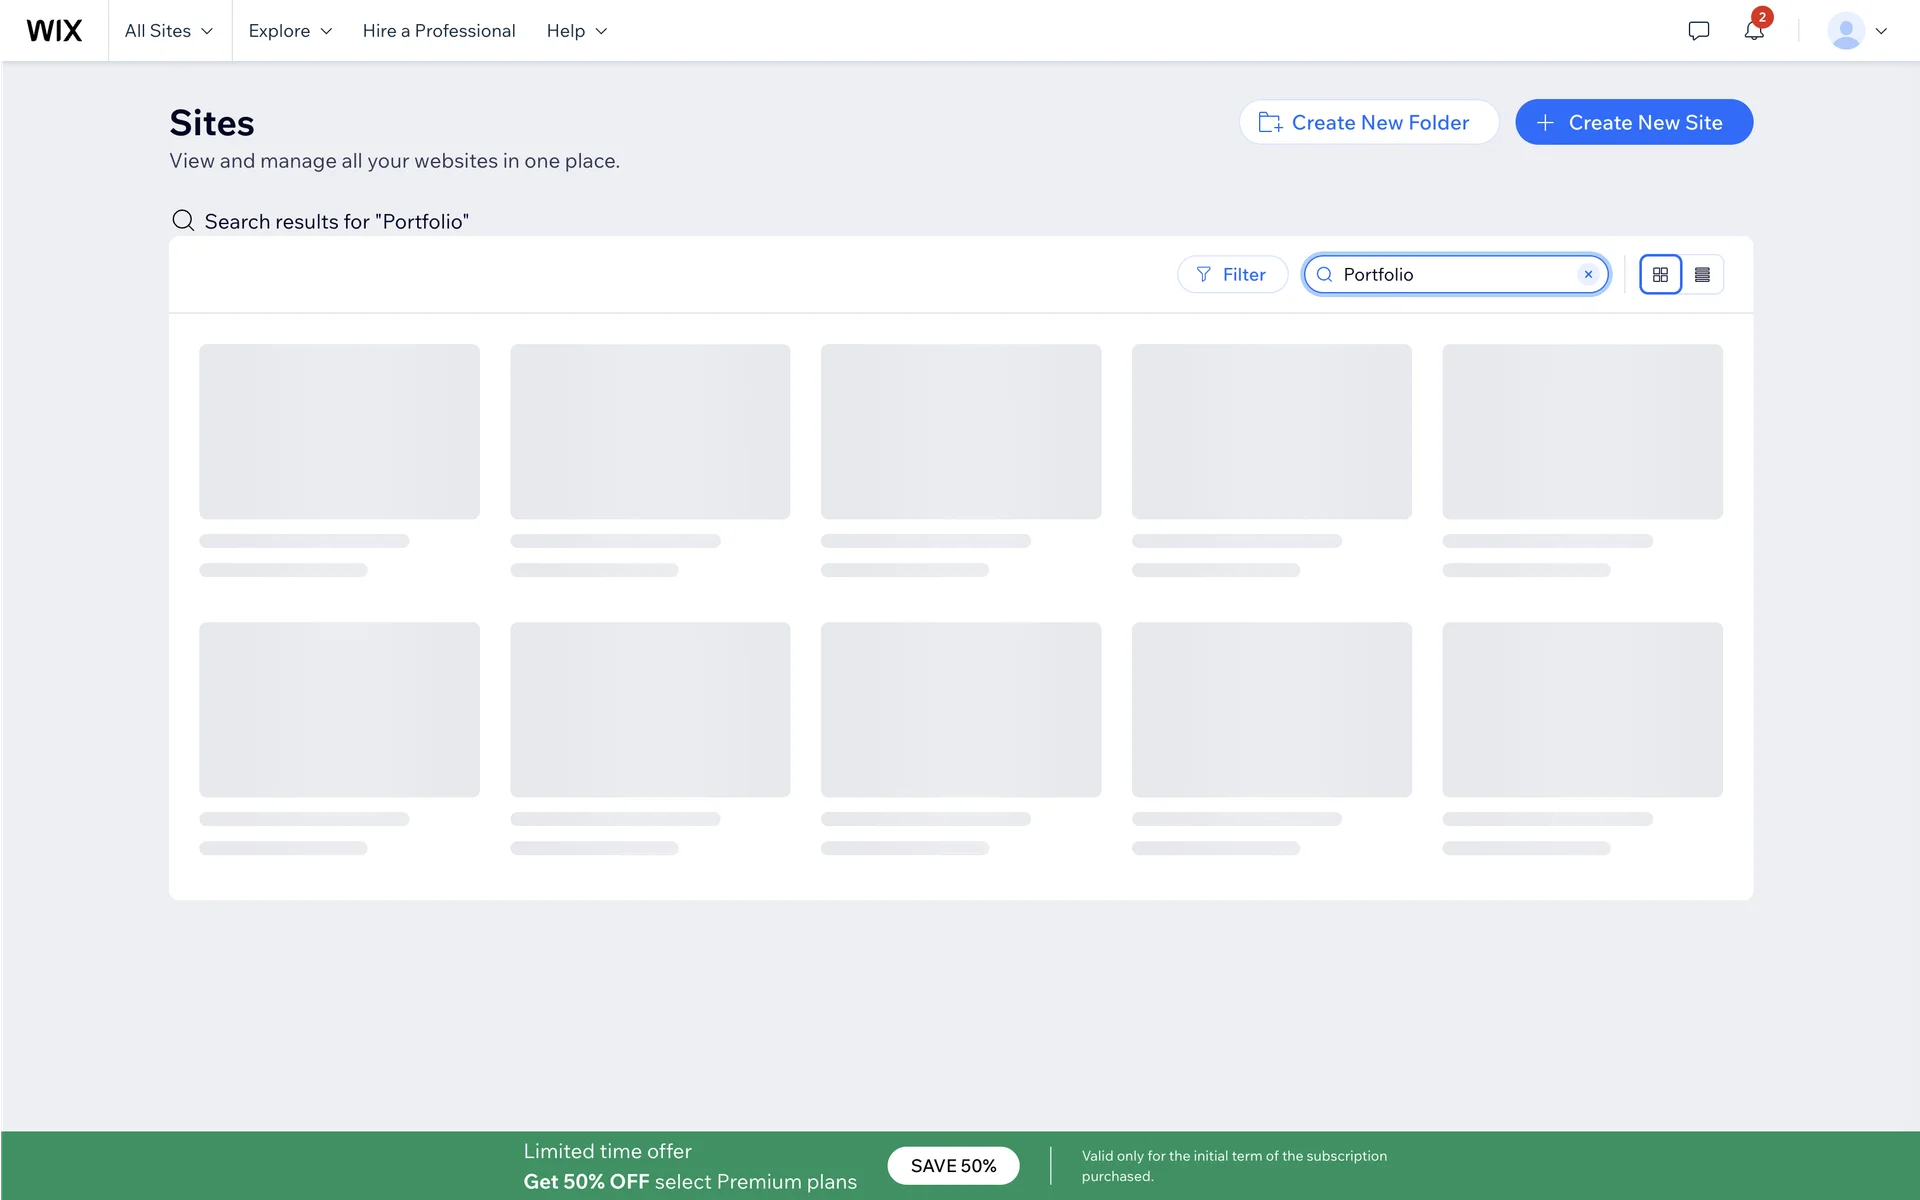Select the first loading site thumbnail
Image resolution: width=1920 pixels, height=1200 pixels.
pos(339,432)
